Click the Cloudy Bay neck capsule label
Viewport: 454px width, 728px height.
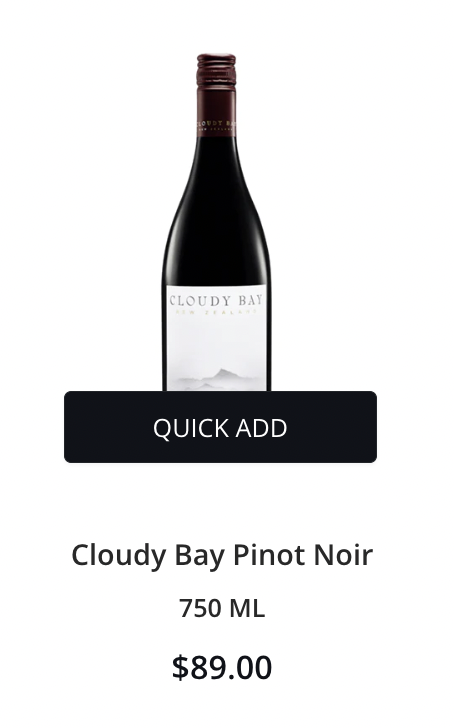coord(216,124)
